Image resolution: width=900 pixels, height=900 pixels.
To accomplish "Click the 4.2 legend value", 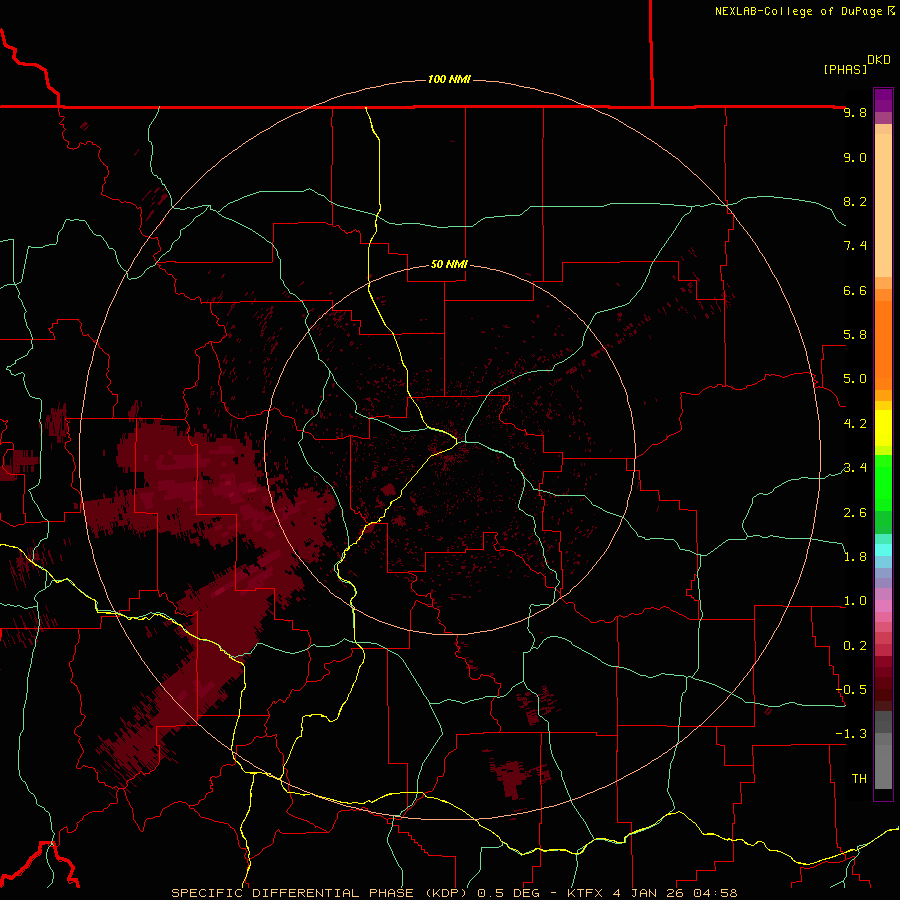I will [855, 424].
